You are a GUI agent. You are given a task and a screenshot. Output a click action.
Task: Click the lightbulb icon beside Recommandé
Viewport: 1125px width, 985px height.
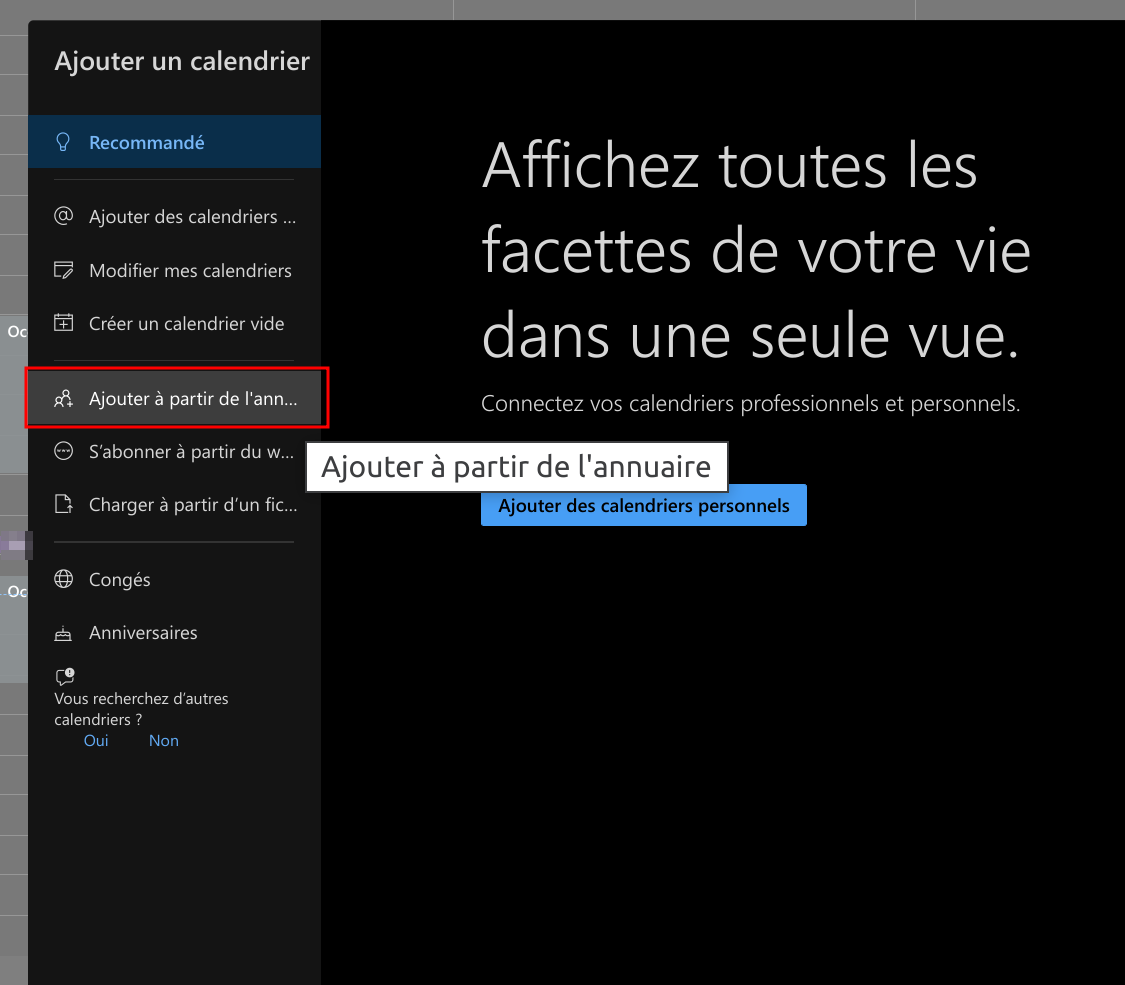pos(64,142)
